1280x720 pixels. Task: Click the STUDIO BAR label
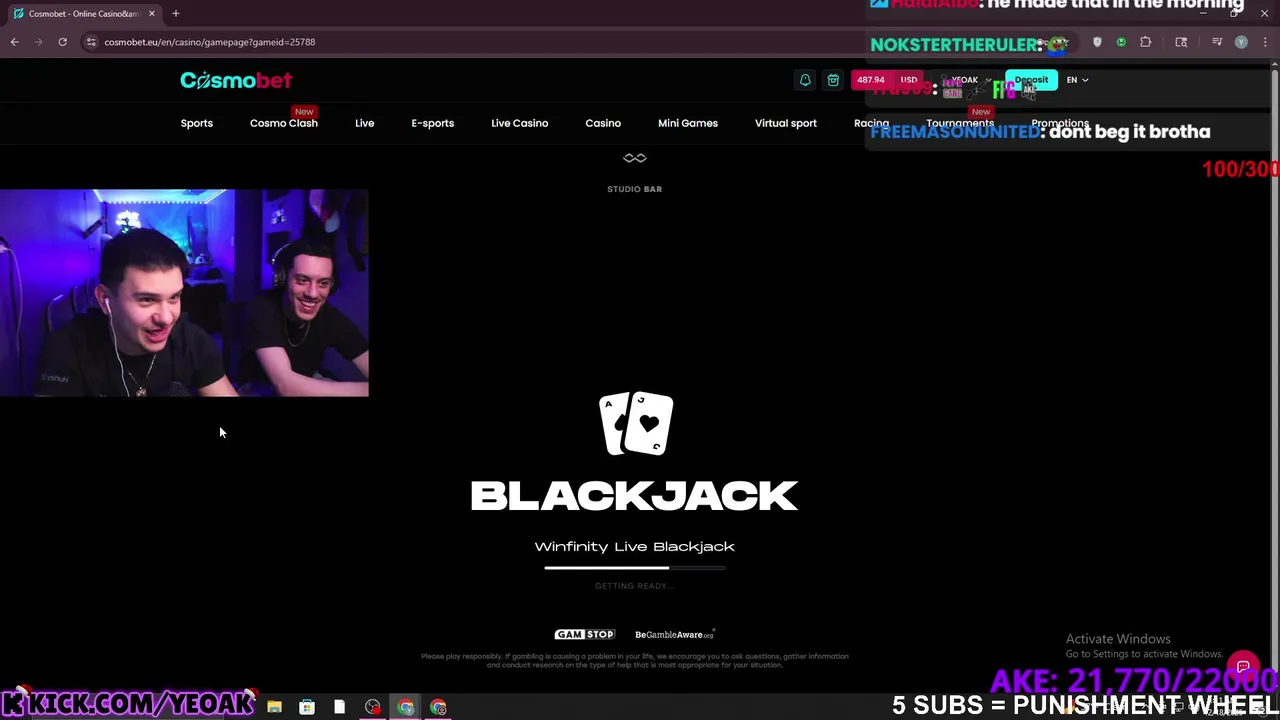tap(634, 189)
